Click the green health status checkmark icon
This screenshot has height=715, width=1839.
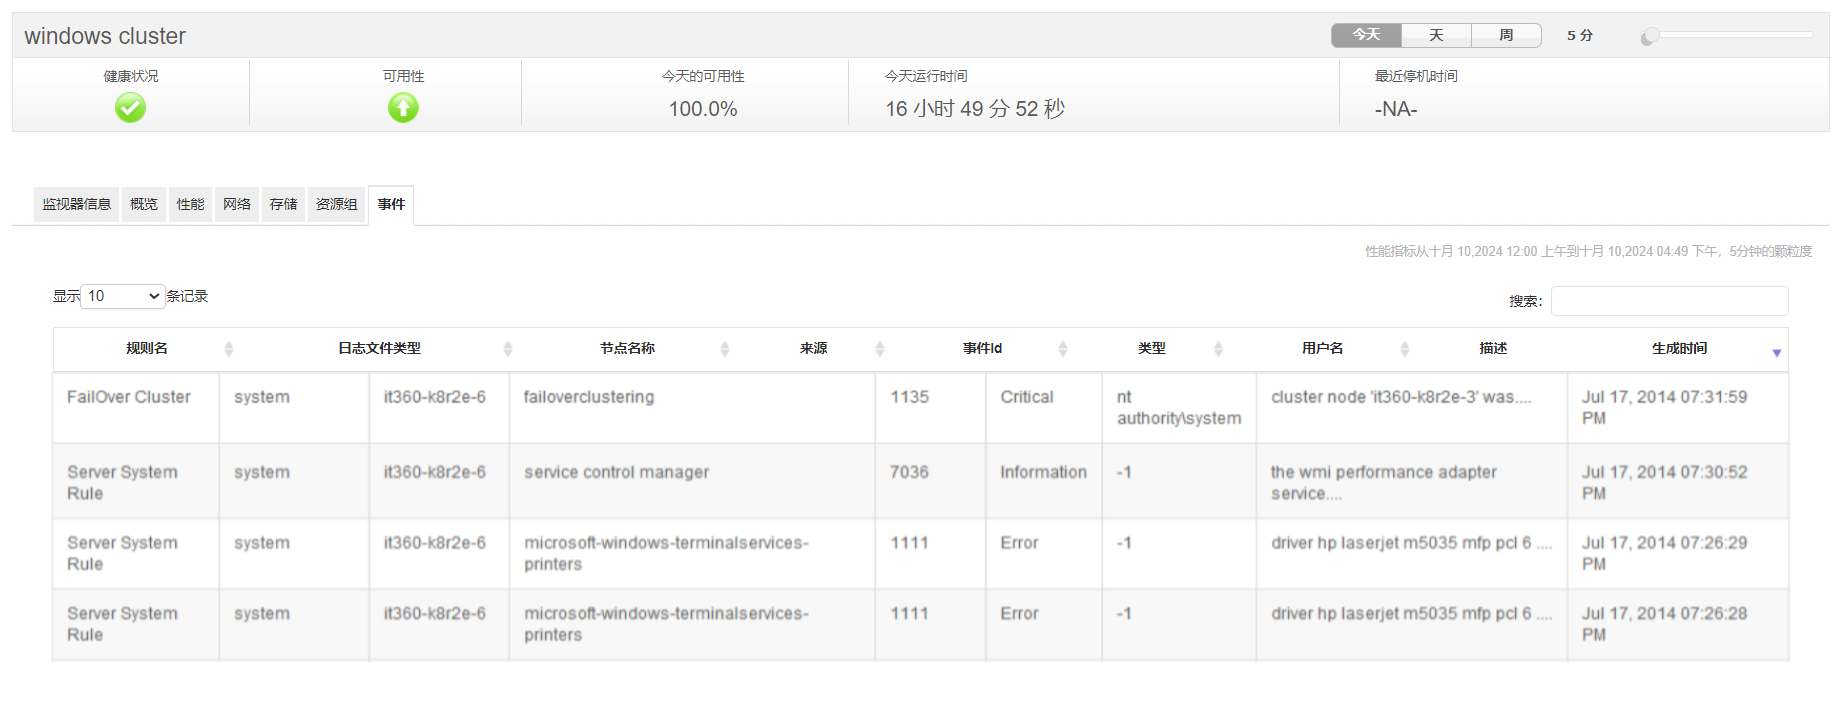click(x=130, y=107)
